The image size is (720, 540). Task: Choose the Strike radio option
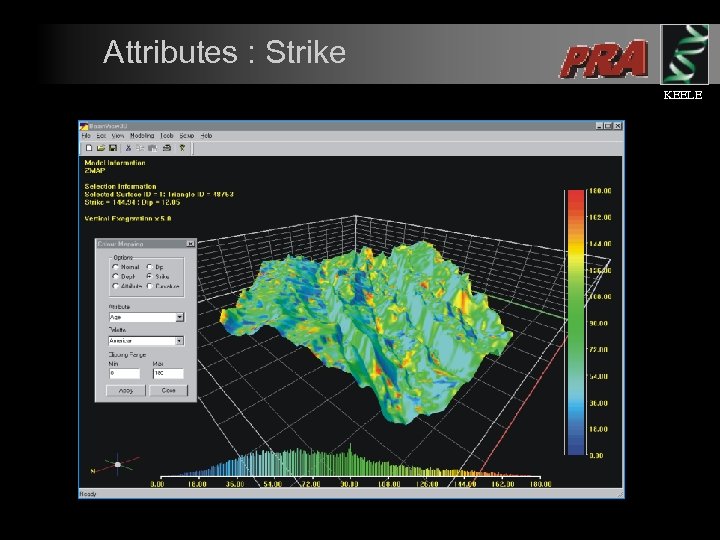pyautogui.click(x=149, y=277)
